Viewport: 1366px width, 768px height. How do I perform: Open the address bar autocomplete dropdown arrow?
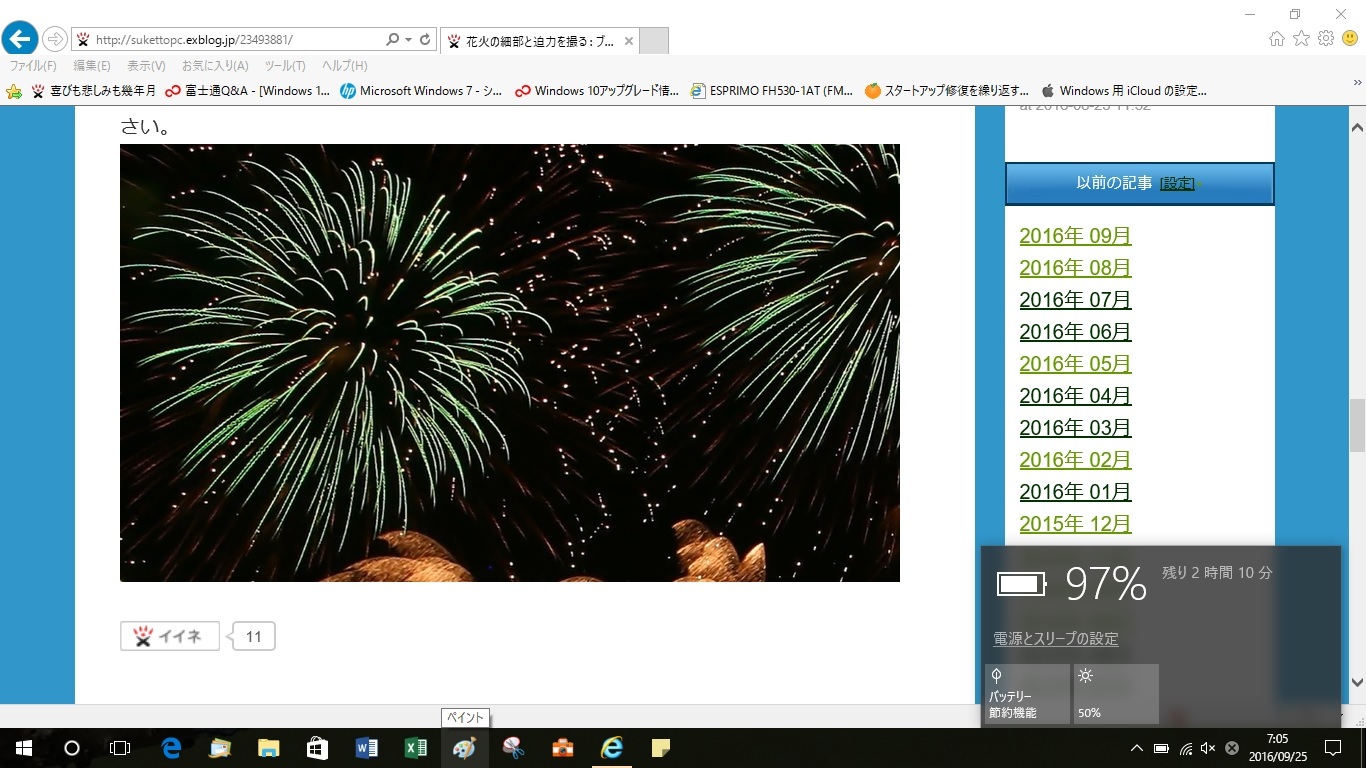408,40
